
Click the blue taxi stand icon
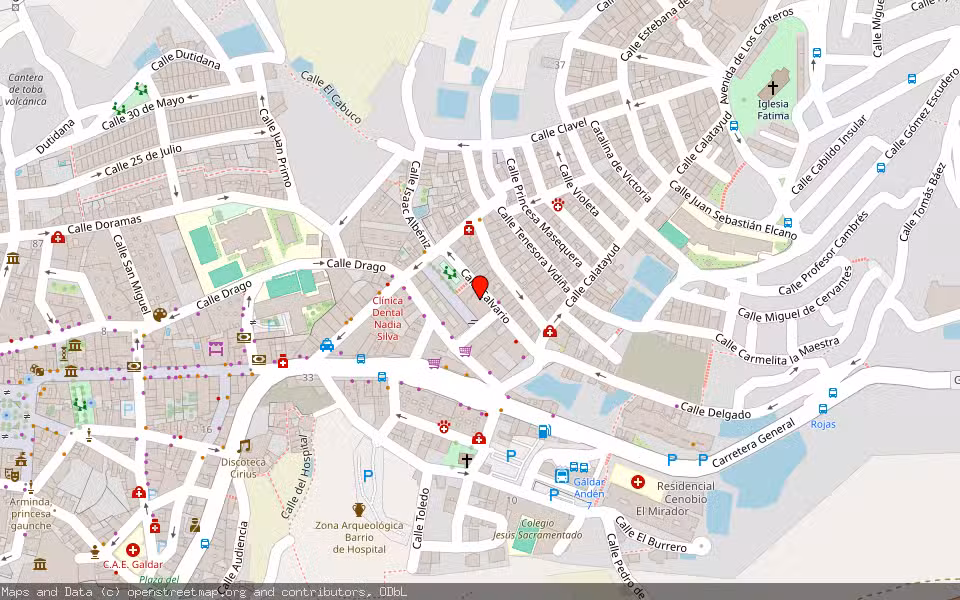tap(327, 345)
